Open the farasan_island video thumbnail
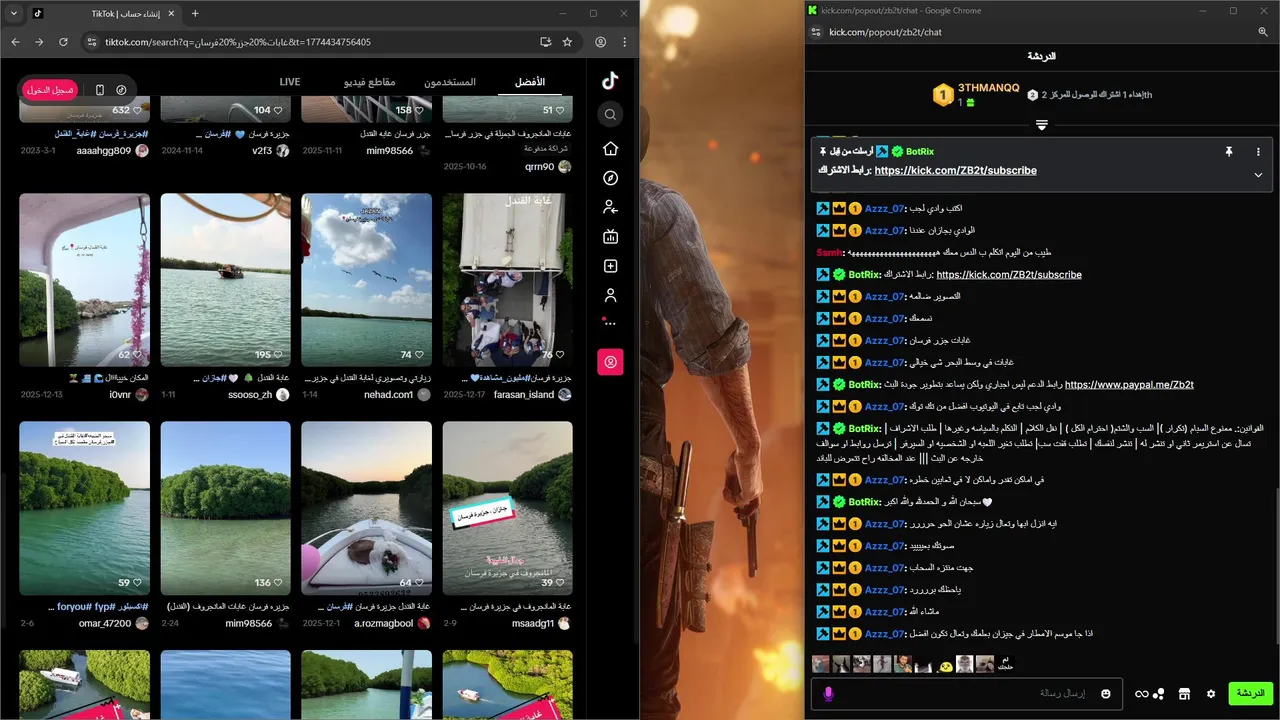The image size is (1280, 720). point(508,280)
